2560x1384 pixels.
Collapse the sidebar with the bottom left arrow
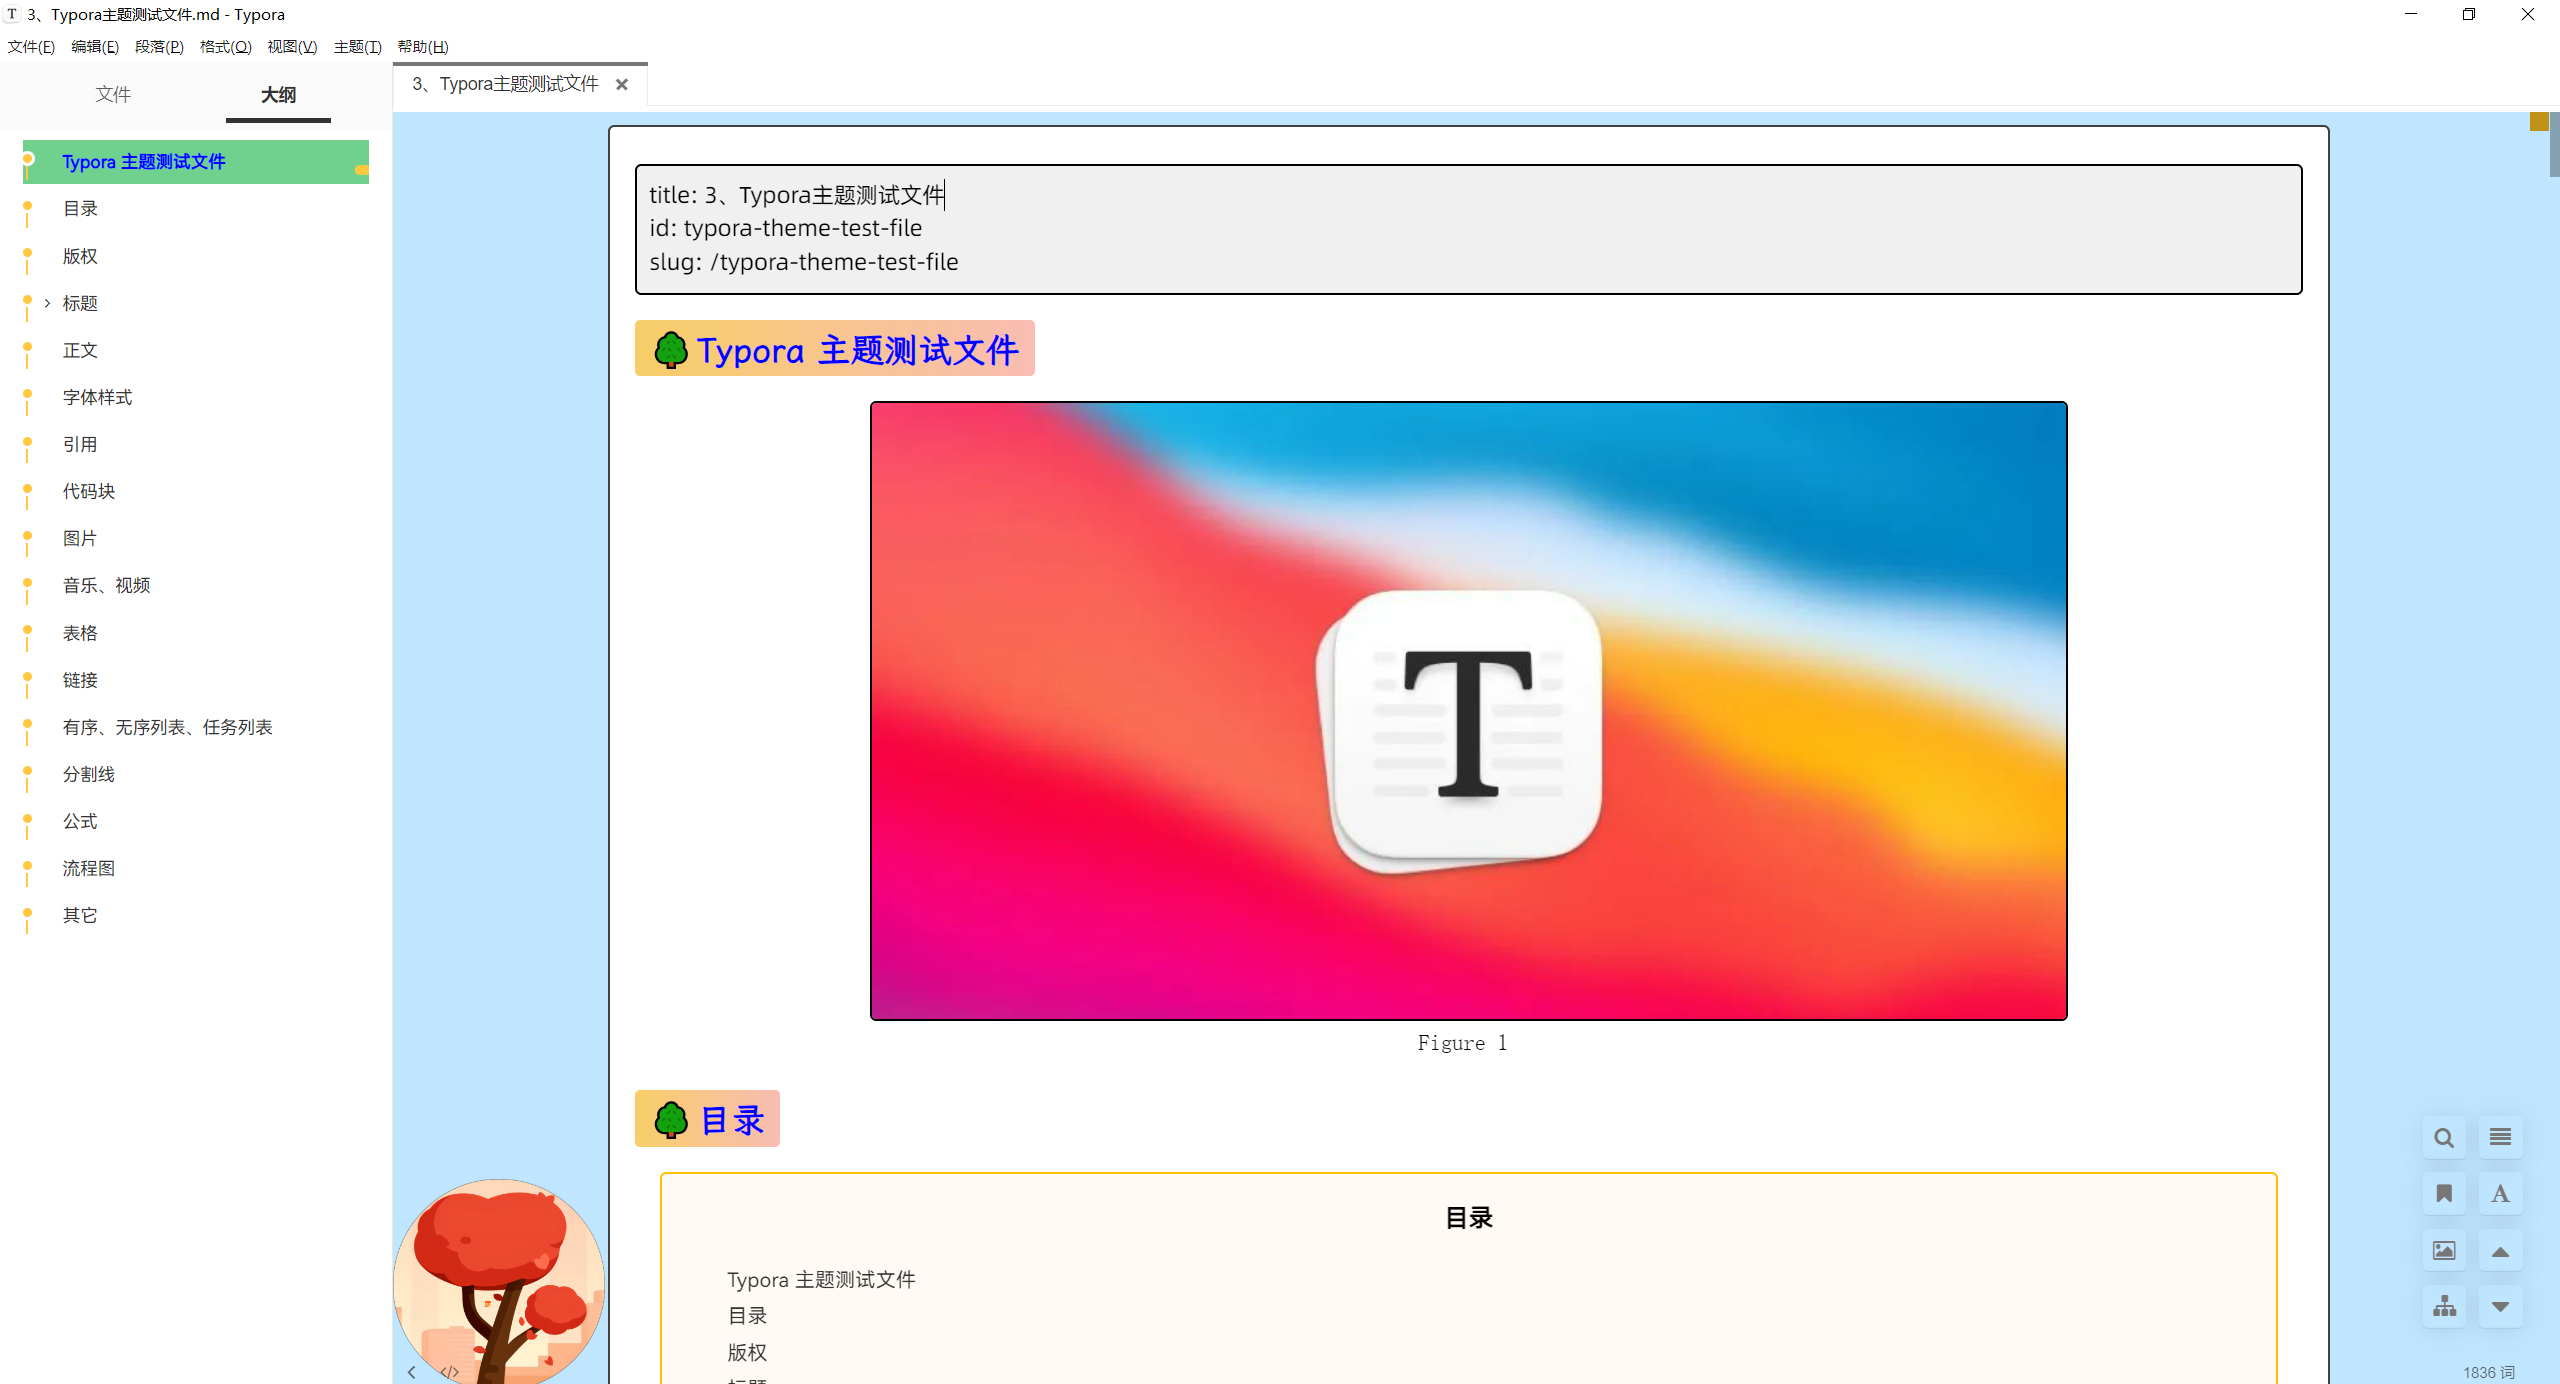pos(411,1372)
